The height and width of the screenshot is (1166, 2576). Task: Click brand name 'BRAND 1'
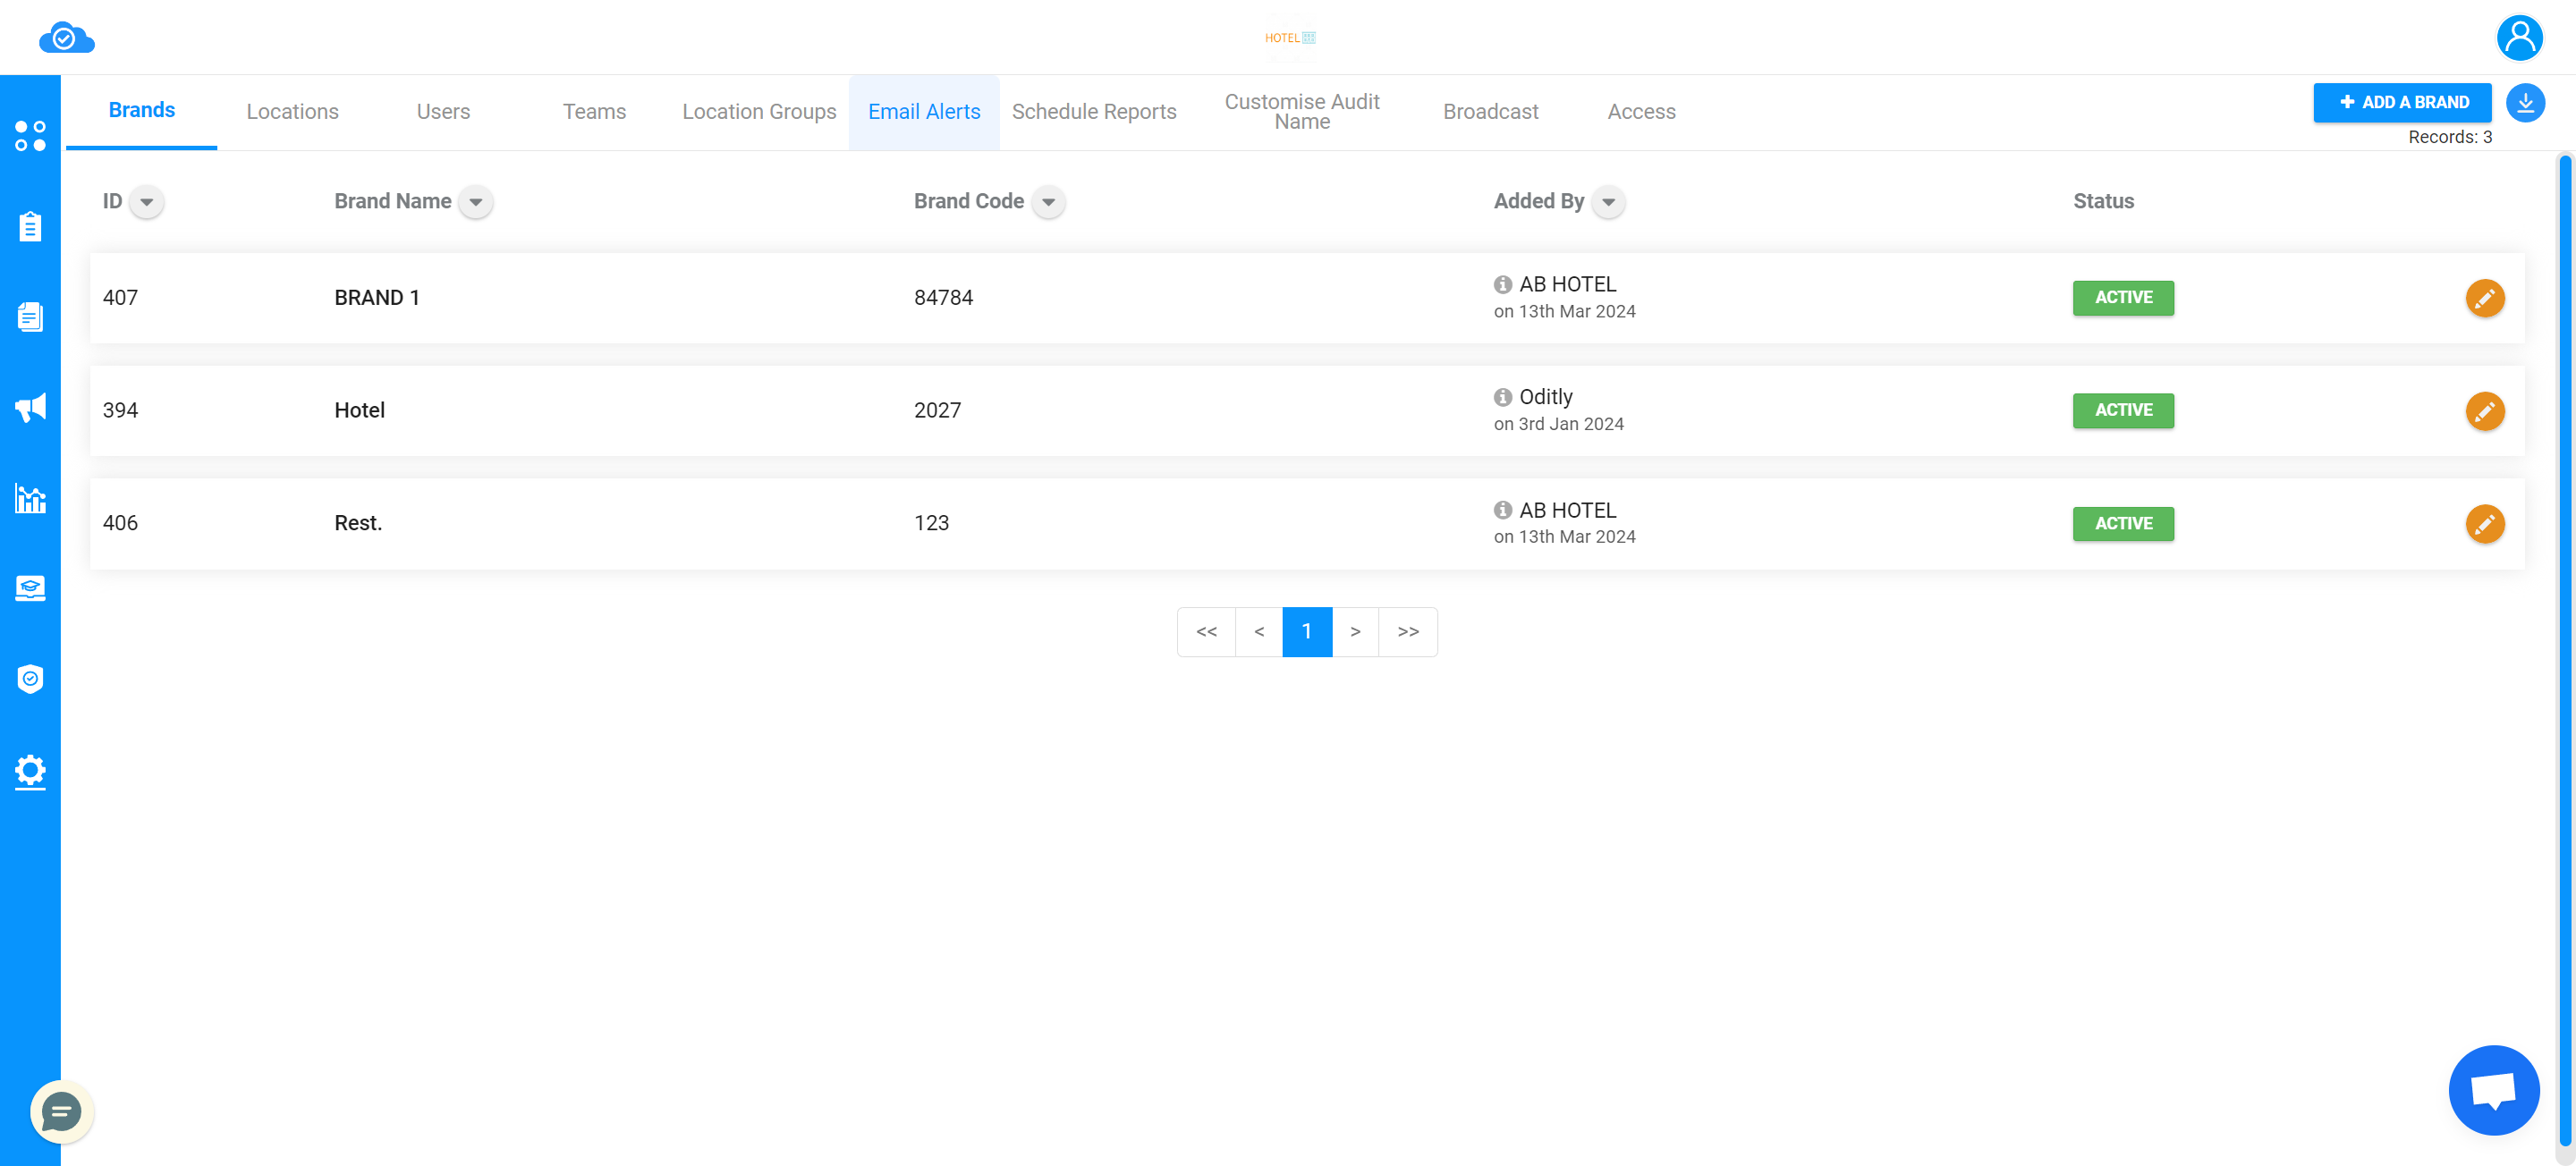click(377, 298)
